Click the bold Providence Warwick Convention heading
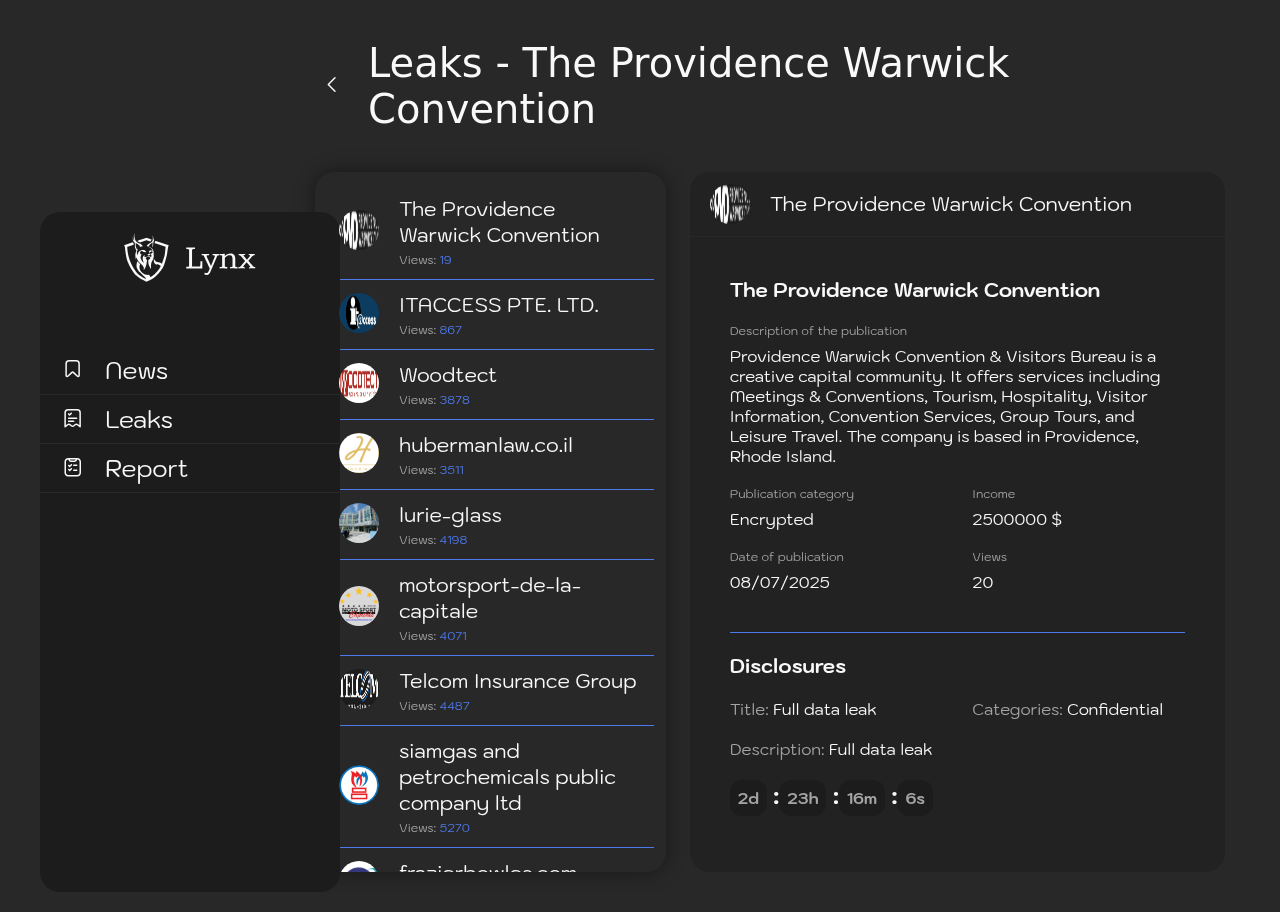Screen dimensions: 1280x912 point(915,290)
